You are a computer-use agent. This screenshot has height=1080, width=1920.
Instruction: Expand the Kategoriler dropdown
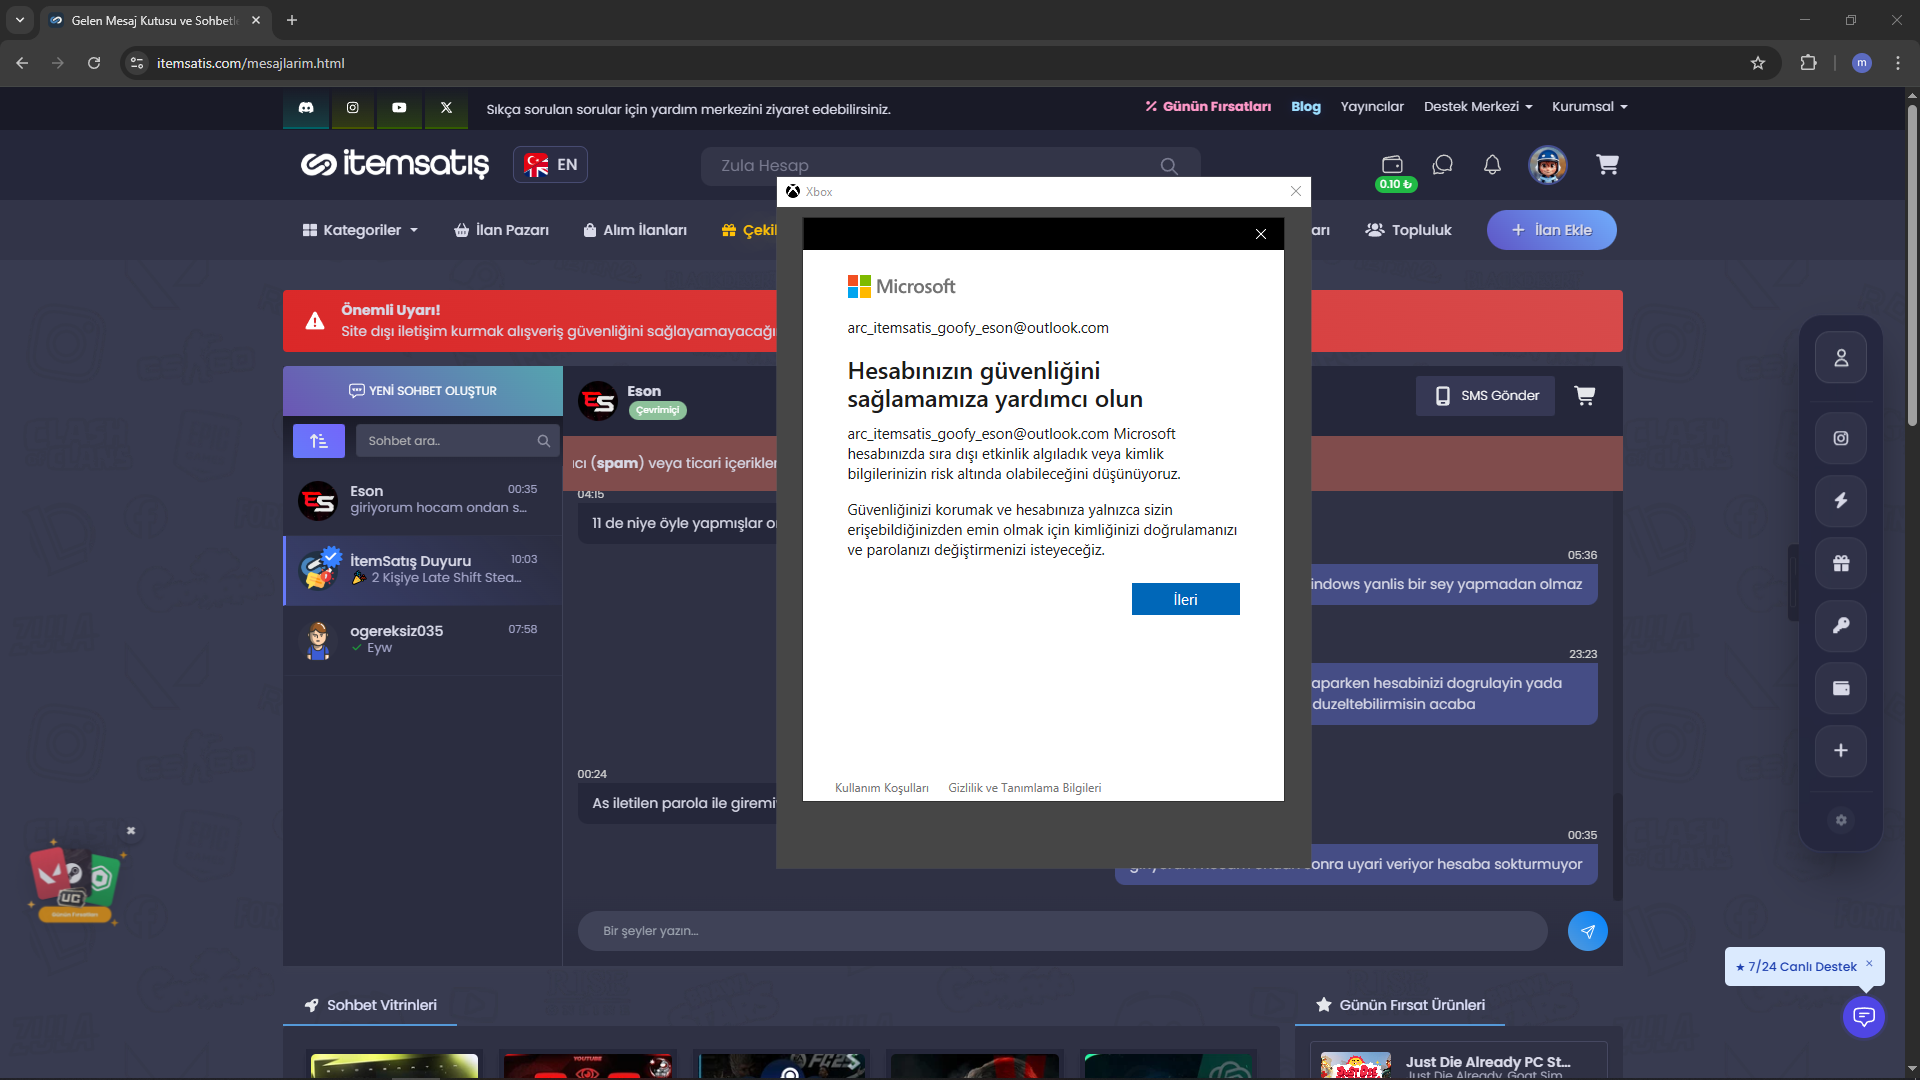click(360, 230)
